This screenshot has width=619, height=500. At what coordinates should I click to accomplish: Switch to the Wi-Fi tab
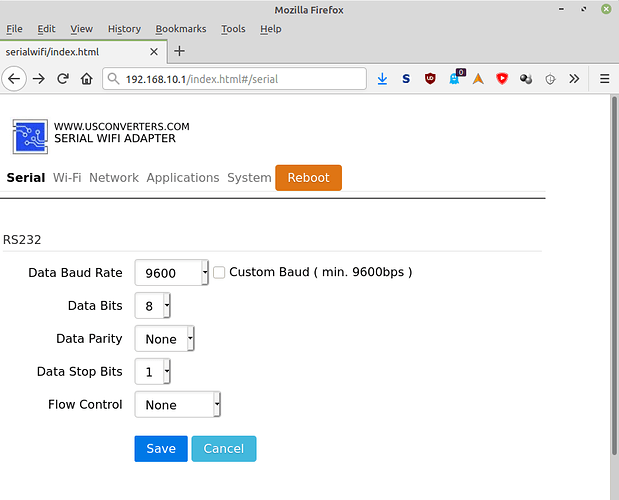pyautogui.click(x=67, y=178)
